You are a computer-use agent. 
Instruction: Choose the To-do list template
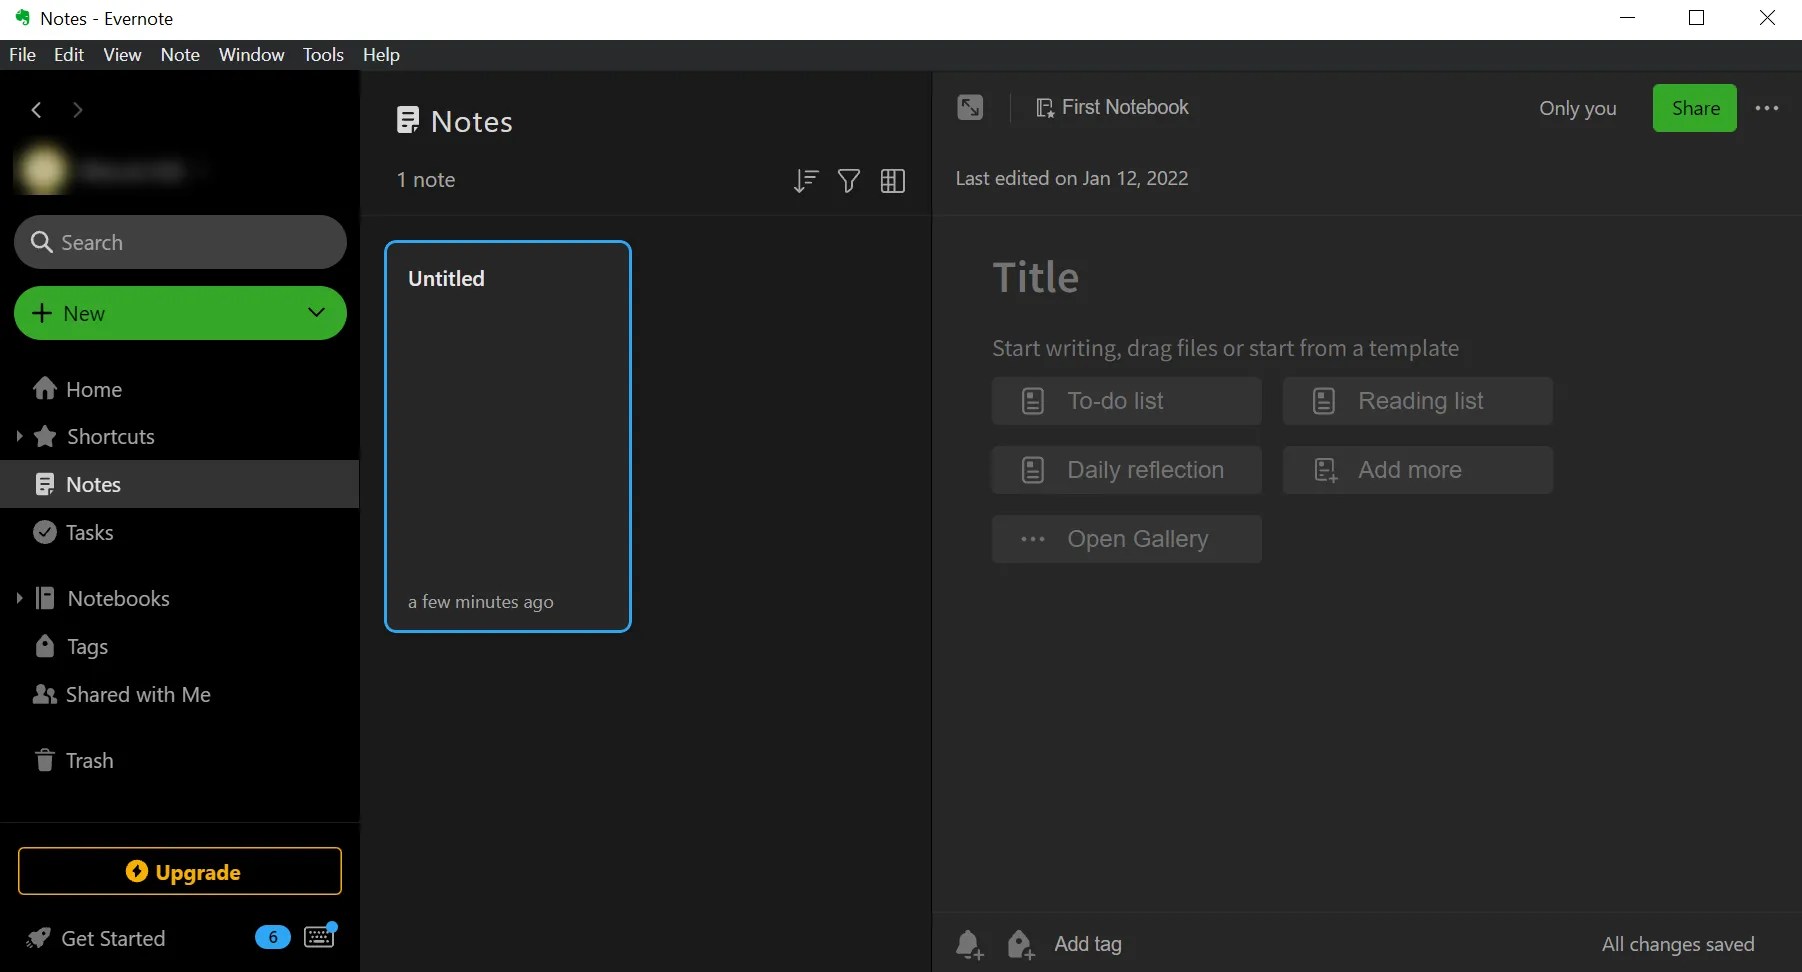click(1126, 400)
